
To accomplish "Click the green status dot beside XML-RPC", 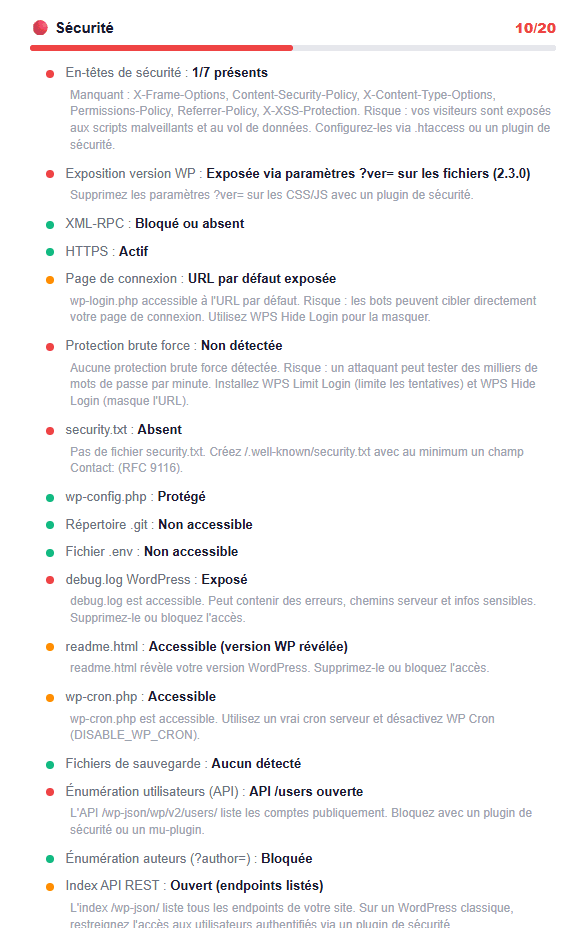I will (52, 223).
